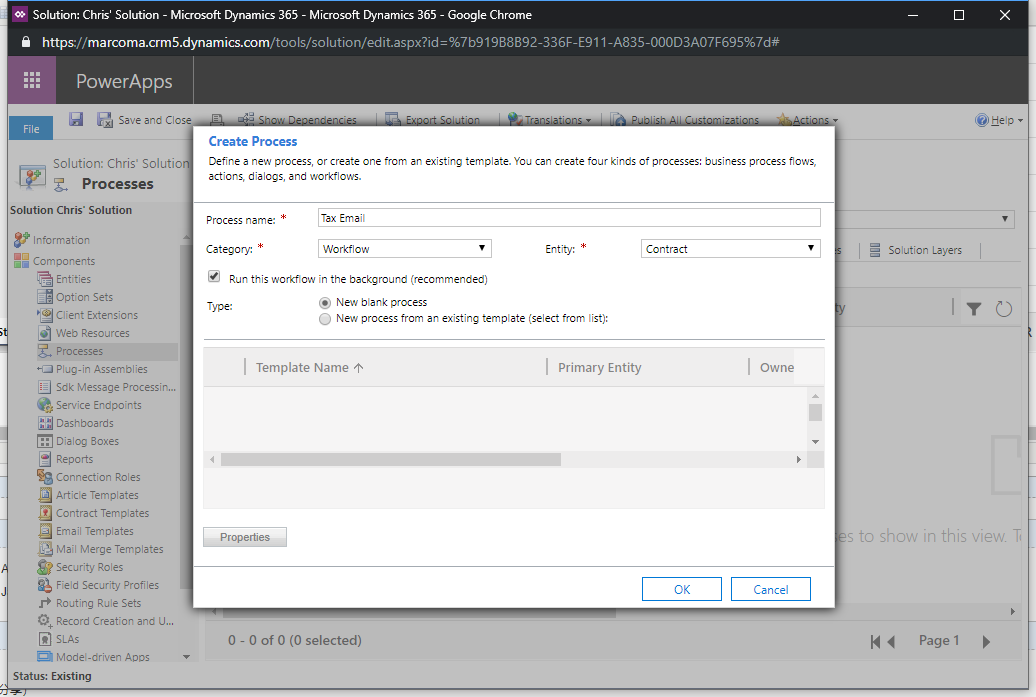Click the Client Extensions icon
The height and width of the screenshot is (697, 1036).
[x=45, y=314]
